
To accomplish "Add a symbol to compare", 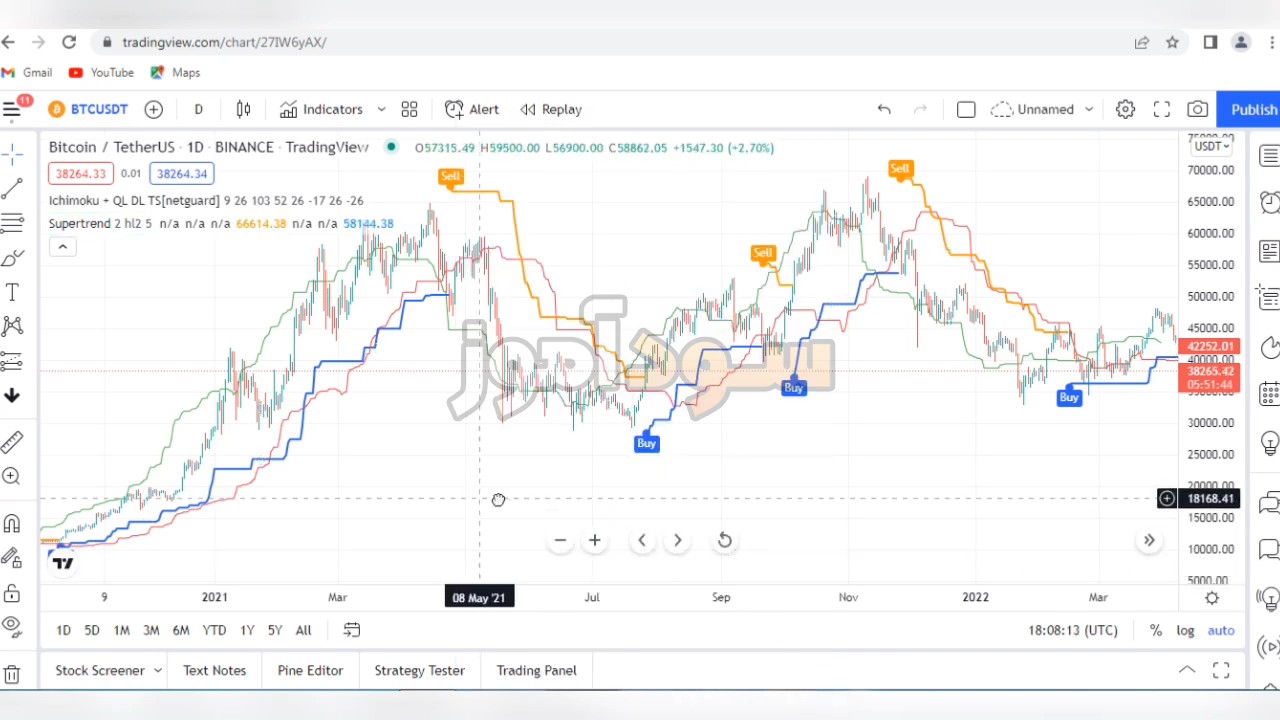I will (x=153, y=109).
